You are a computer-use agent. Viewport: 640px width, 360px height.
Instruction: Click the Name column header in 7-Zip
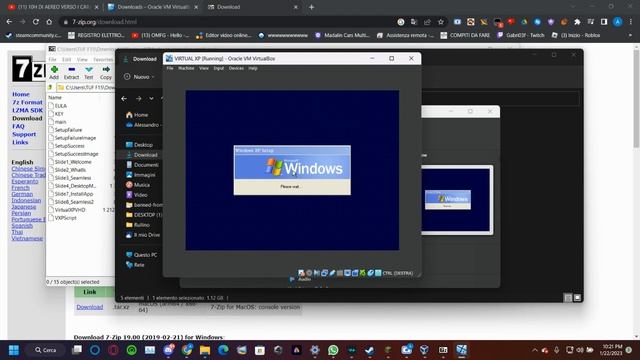55,98
